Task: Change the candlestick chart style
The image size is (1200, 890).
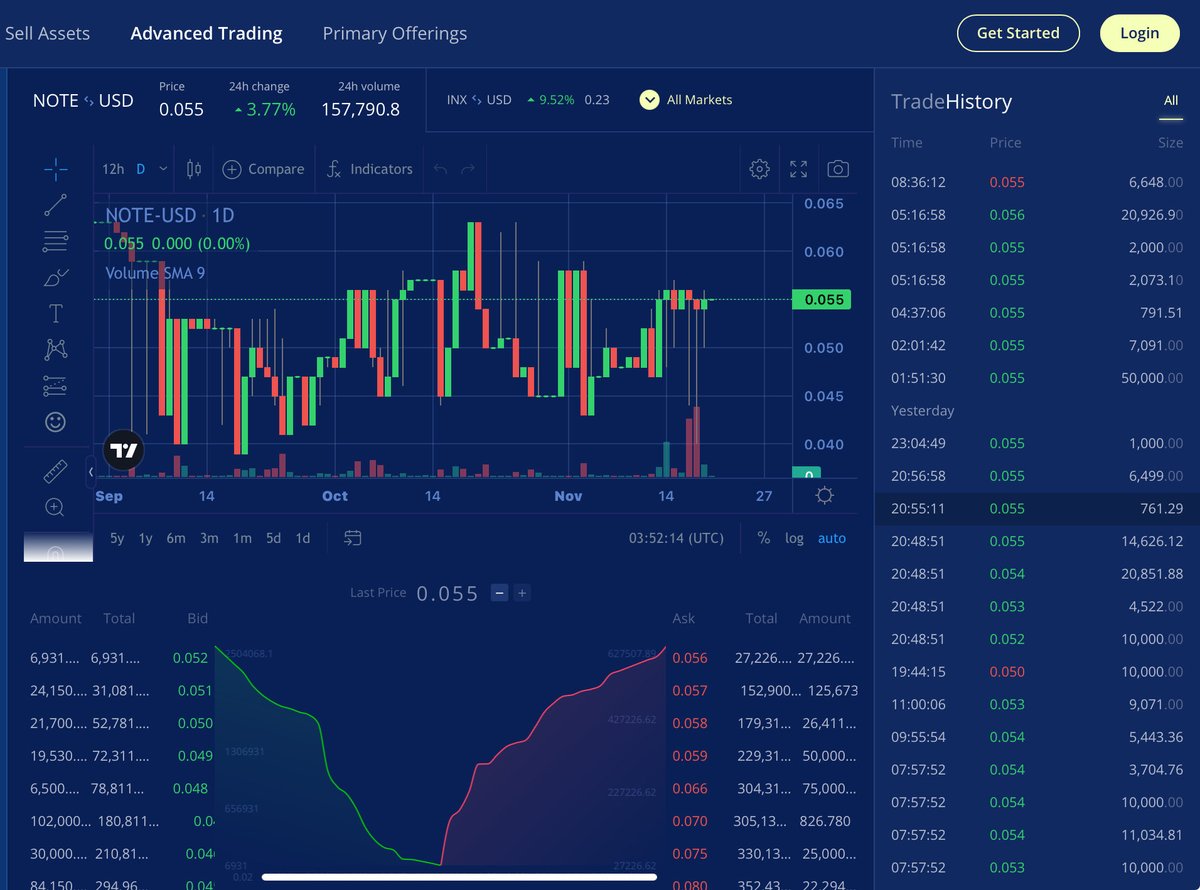Action: tap(194, 169)
